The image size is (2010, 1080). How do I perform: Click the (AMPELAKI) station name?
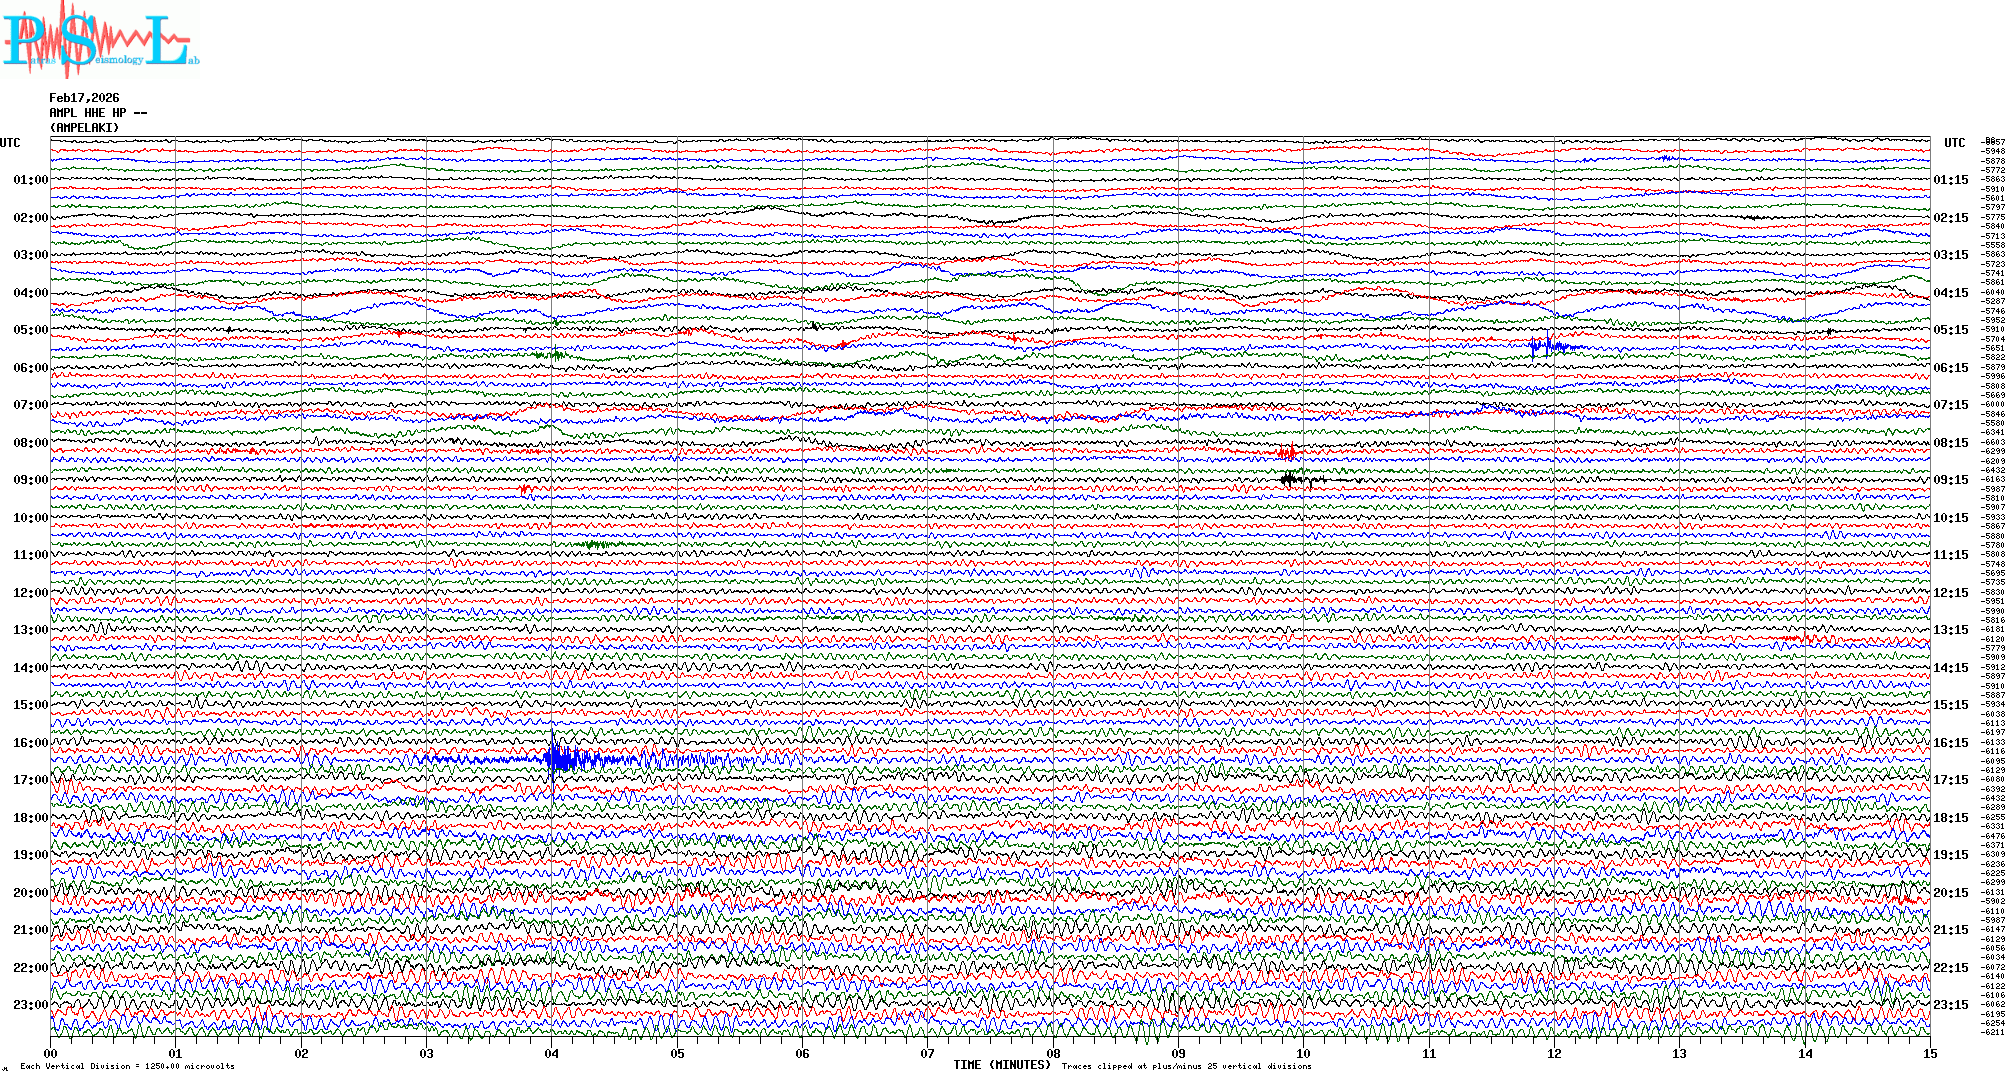[x=84, y=128]
